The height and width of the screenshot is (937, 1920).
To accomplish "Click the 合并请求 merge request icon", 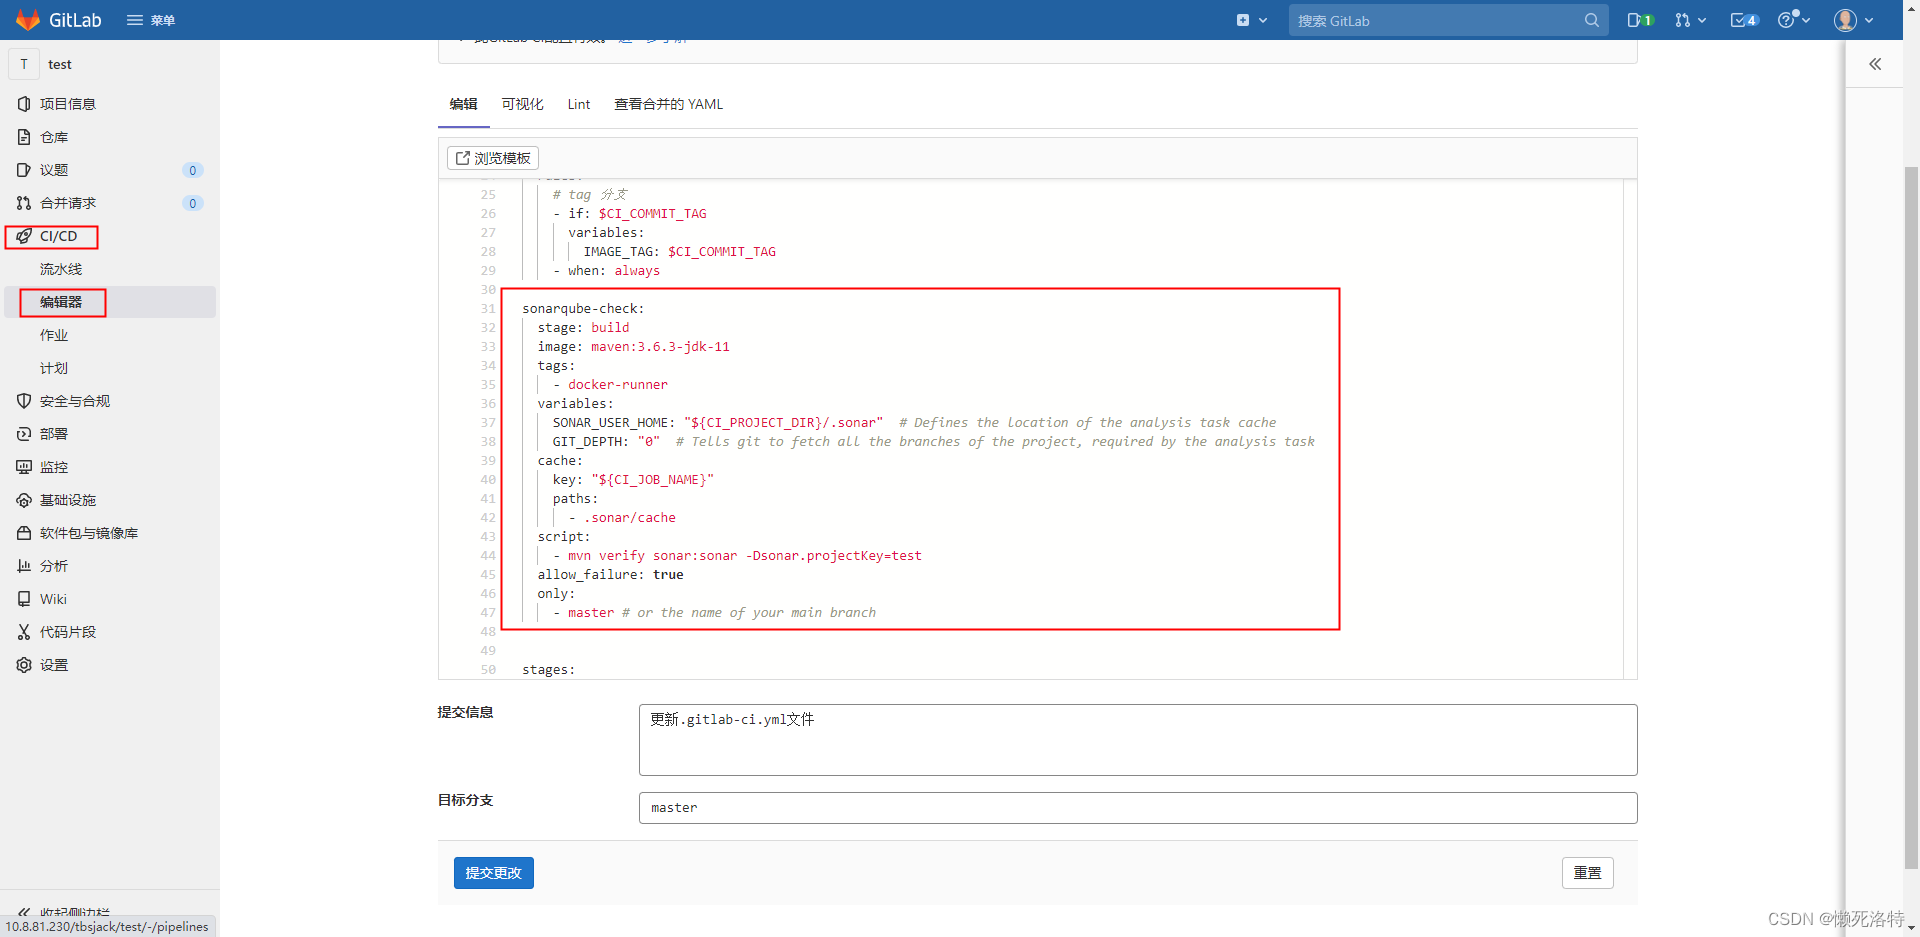I will tap(24, 203).
